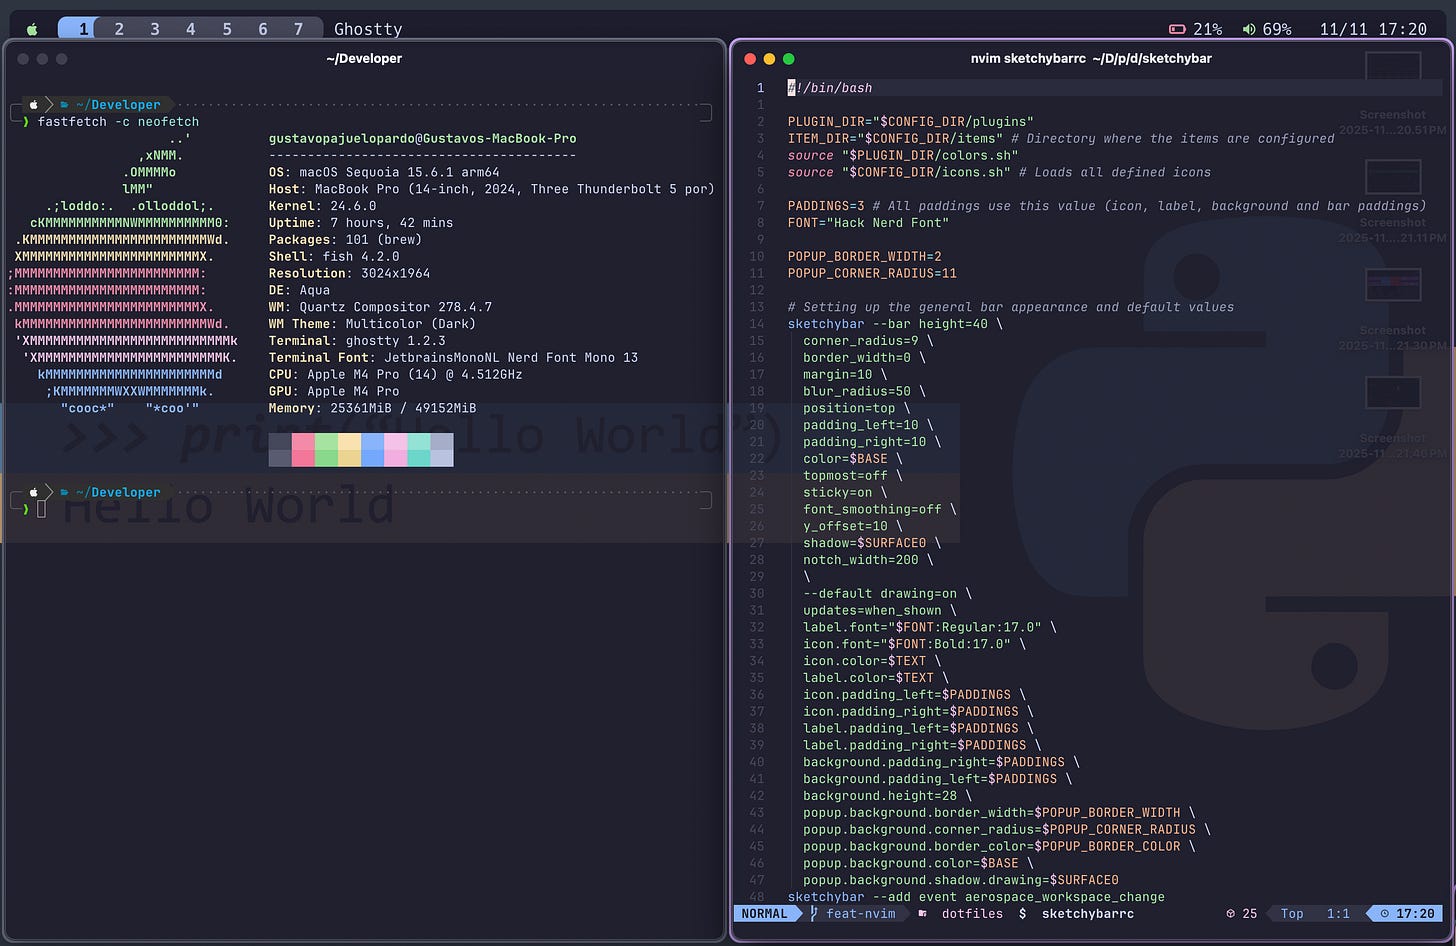The image size is (1456, 946).
Task: Click the Apple icon in the prompt above fastfetch
Action: coord(34,104)
